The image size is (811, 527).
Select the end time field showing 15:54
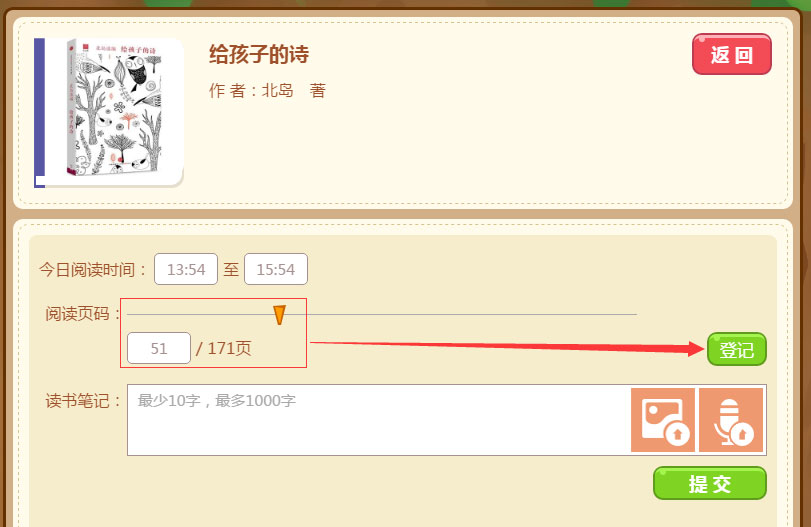(x=276, y=269)
